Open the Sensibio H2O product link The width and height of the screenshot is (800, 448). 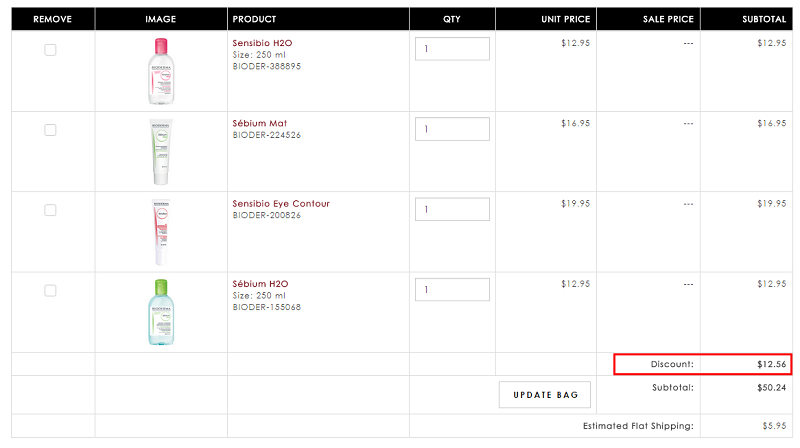coord(262,43)
